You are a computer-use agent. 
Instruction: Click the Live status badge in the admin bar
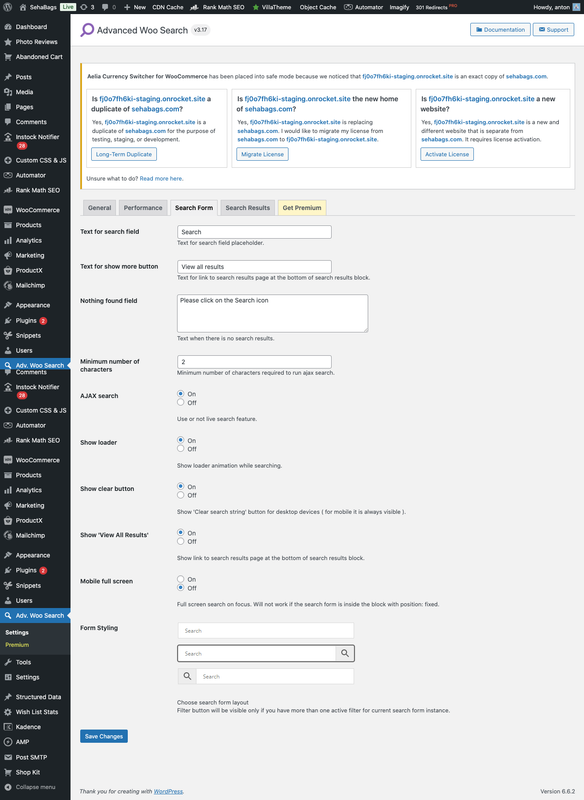point(68,7)
